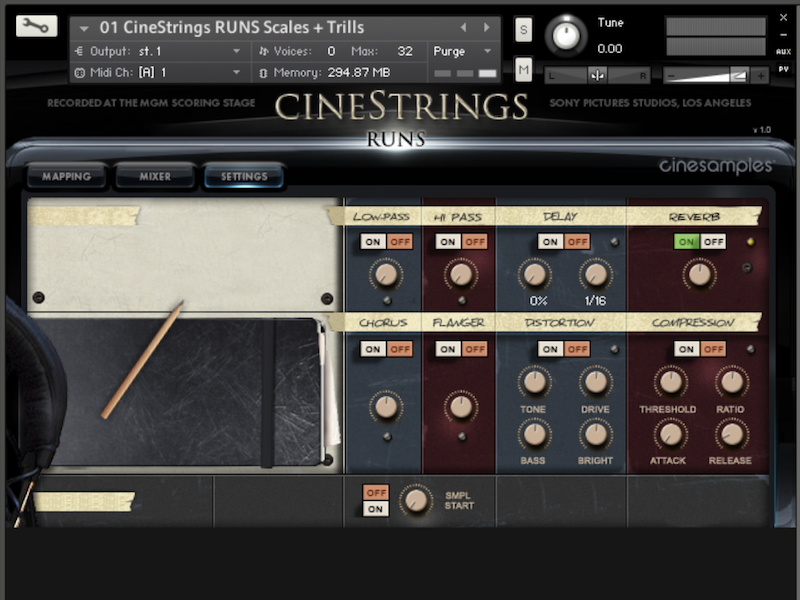Click the Distortion TONE knob
Viewport: 800px width, 600px height.
pos(535,382)
